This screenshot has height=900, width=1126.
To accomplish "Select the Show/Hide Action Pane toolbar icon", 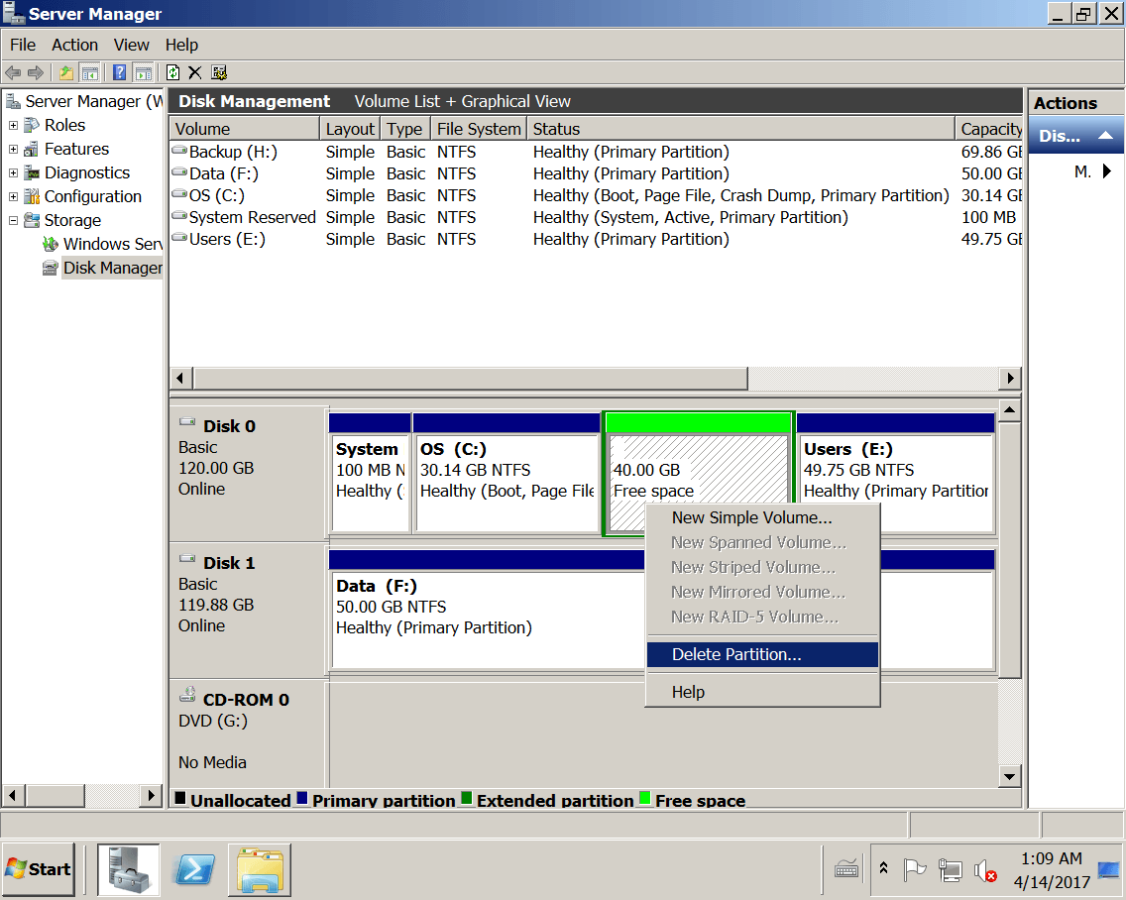I will coord(143,72).
